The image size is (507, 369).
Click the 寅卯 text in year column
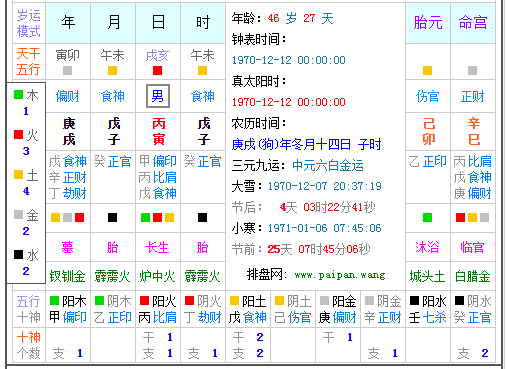68,55
